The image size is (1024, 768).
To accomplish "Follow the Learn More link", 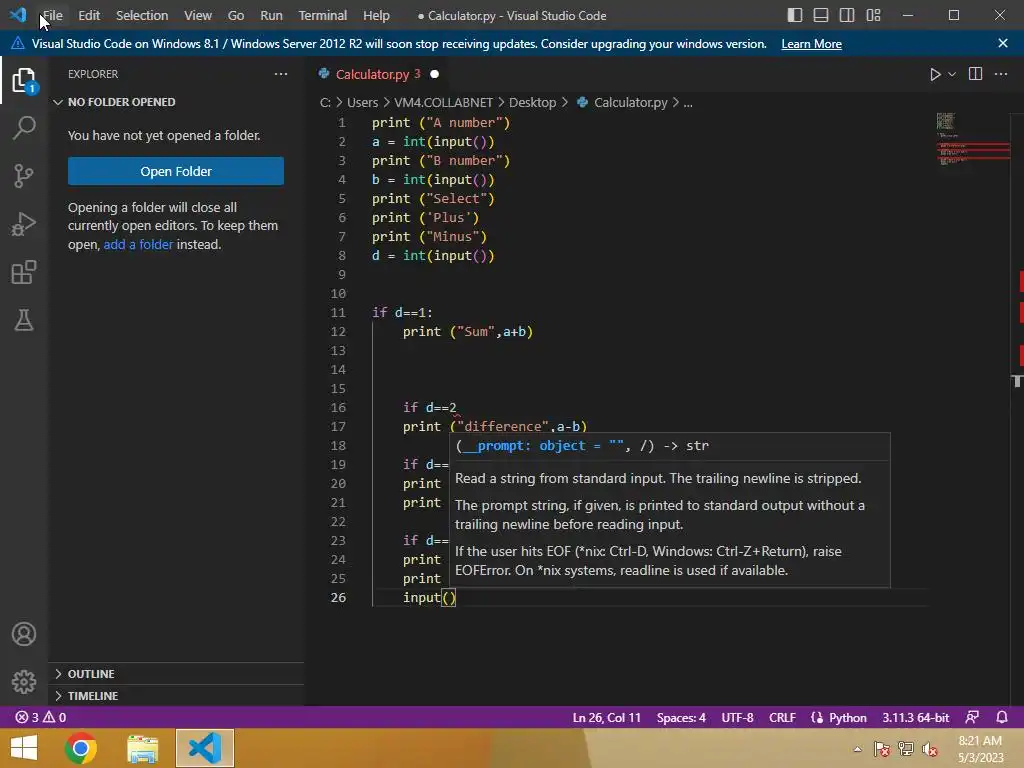I will [x=811, y=44].
